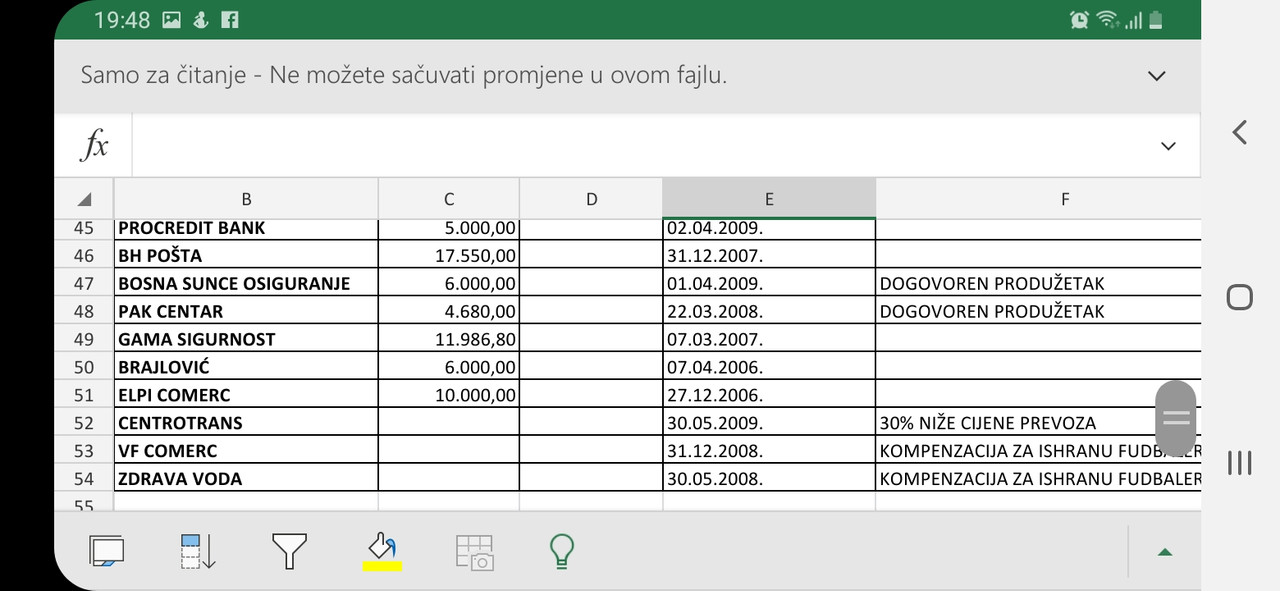The width and height of the screenshot is (1280, 591).
Task: Select cell 30% NIŽE CIJENE PREVOZA
Action: (1038, 423)
